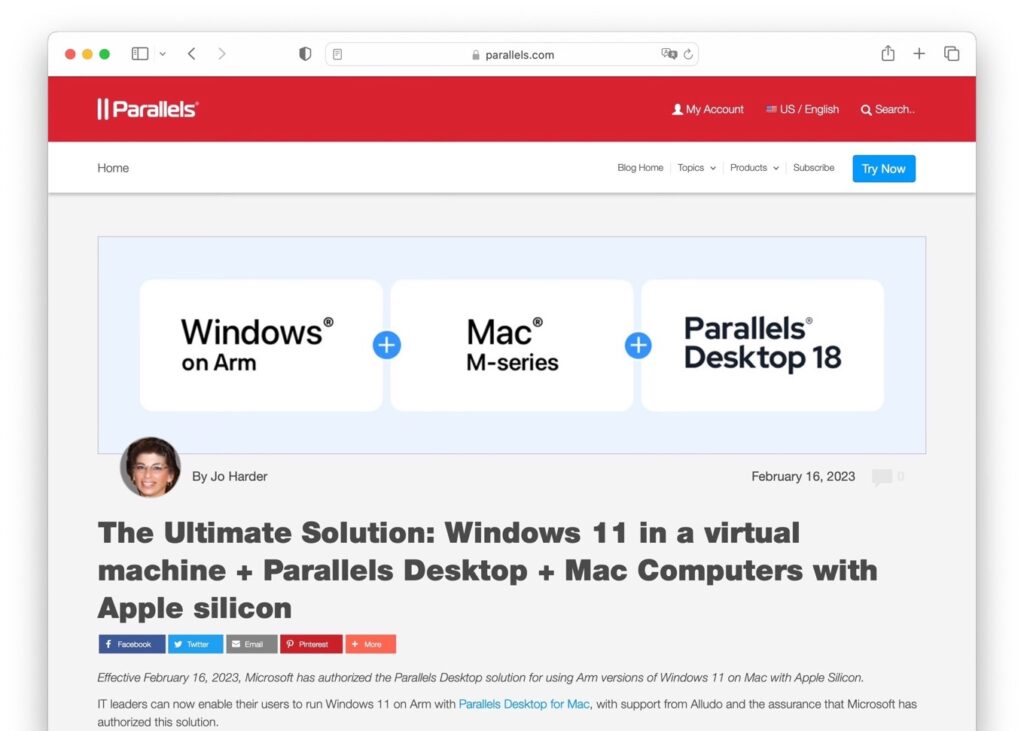Select the Blog Home menu item
Screen dimensions: 1024x731
(x=640, y=168)
